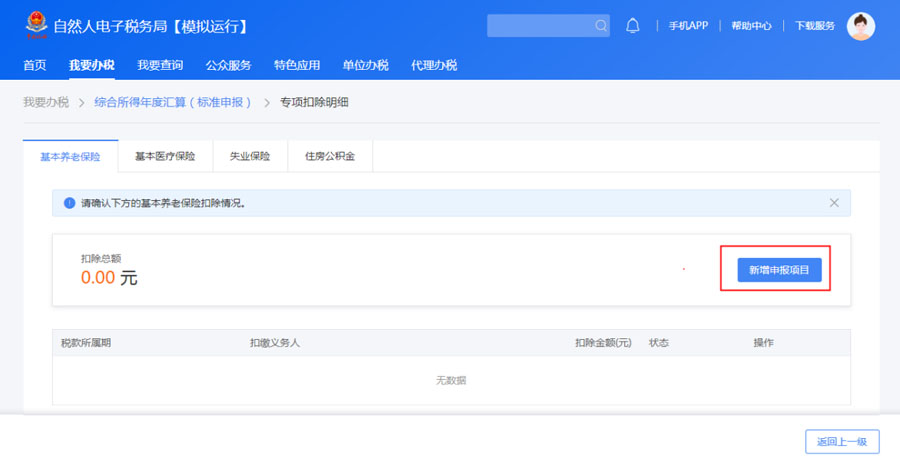Switch to 住房公积金 tab

click(330, 157)
